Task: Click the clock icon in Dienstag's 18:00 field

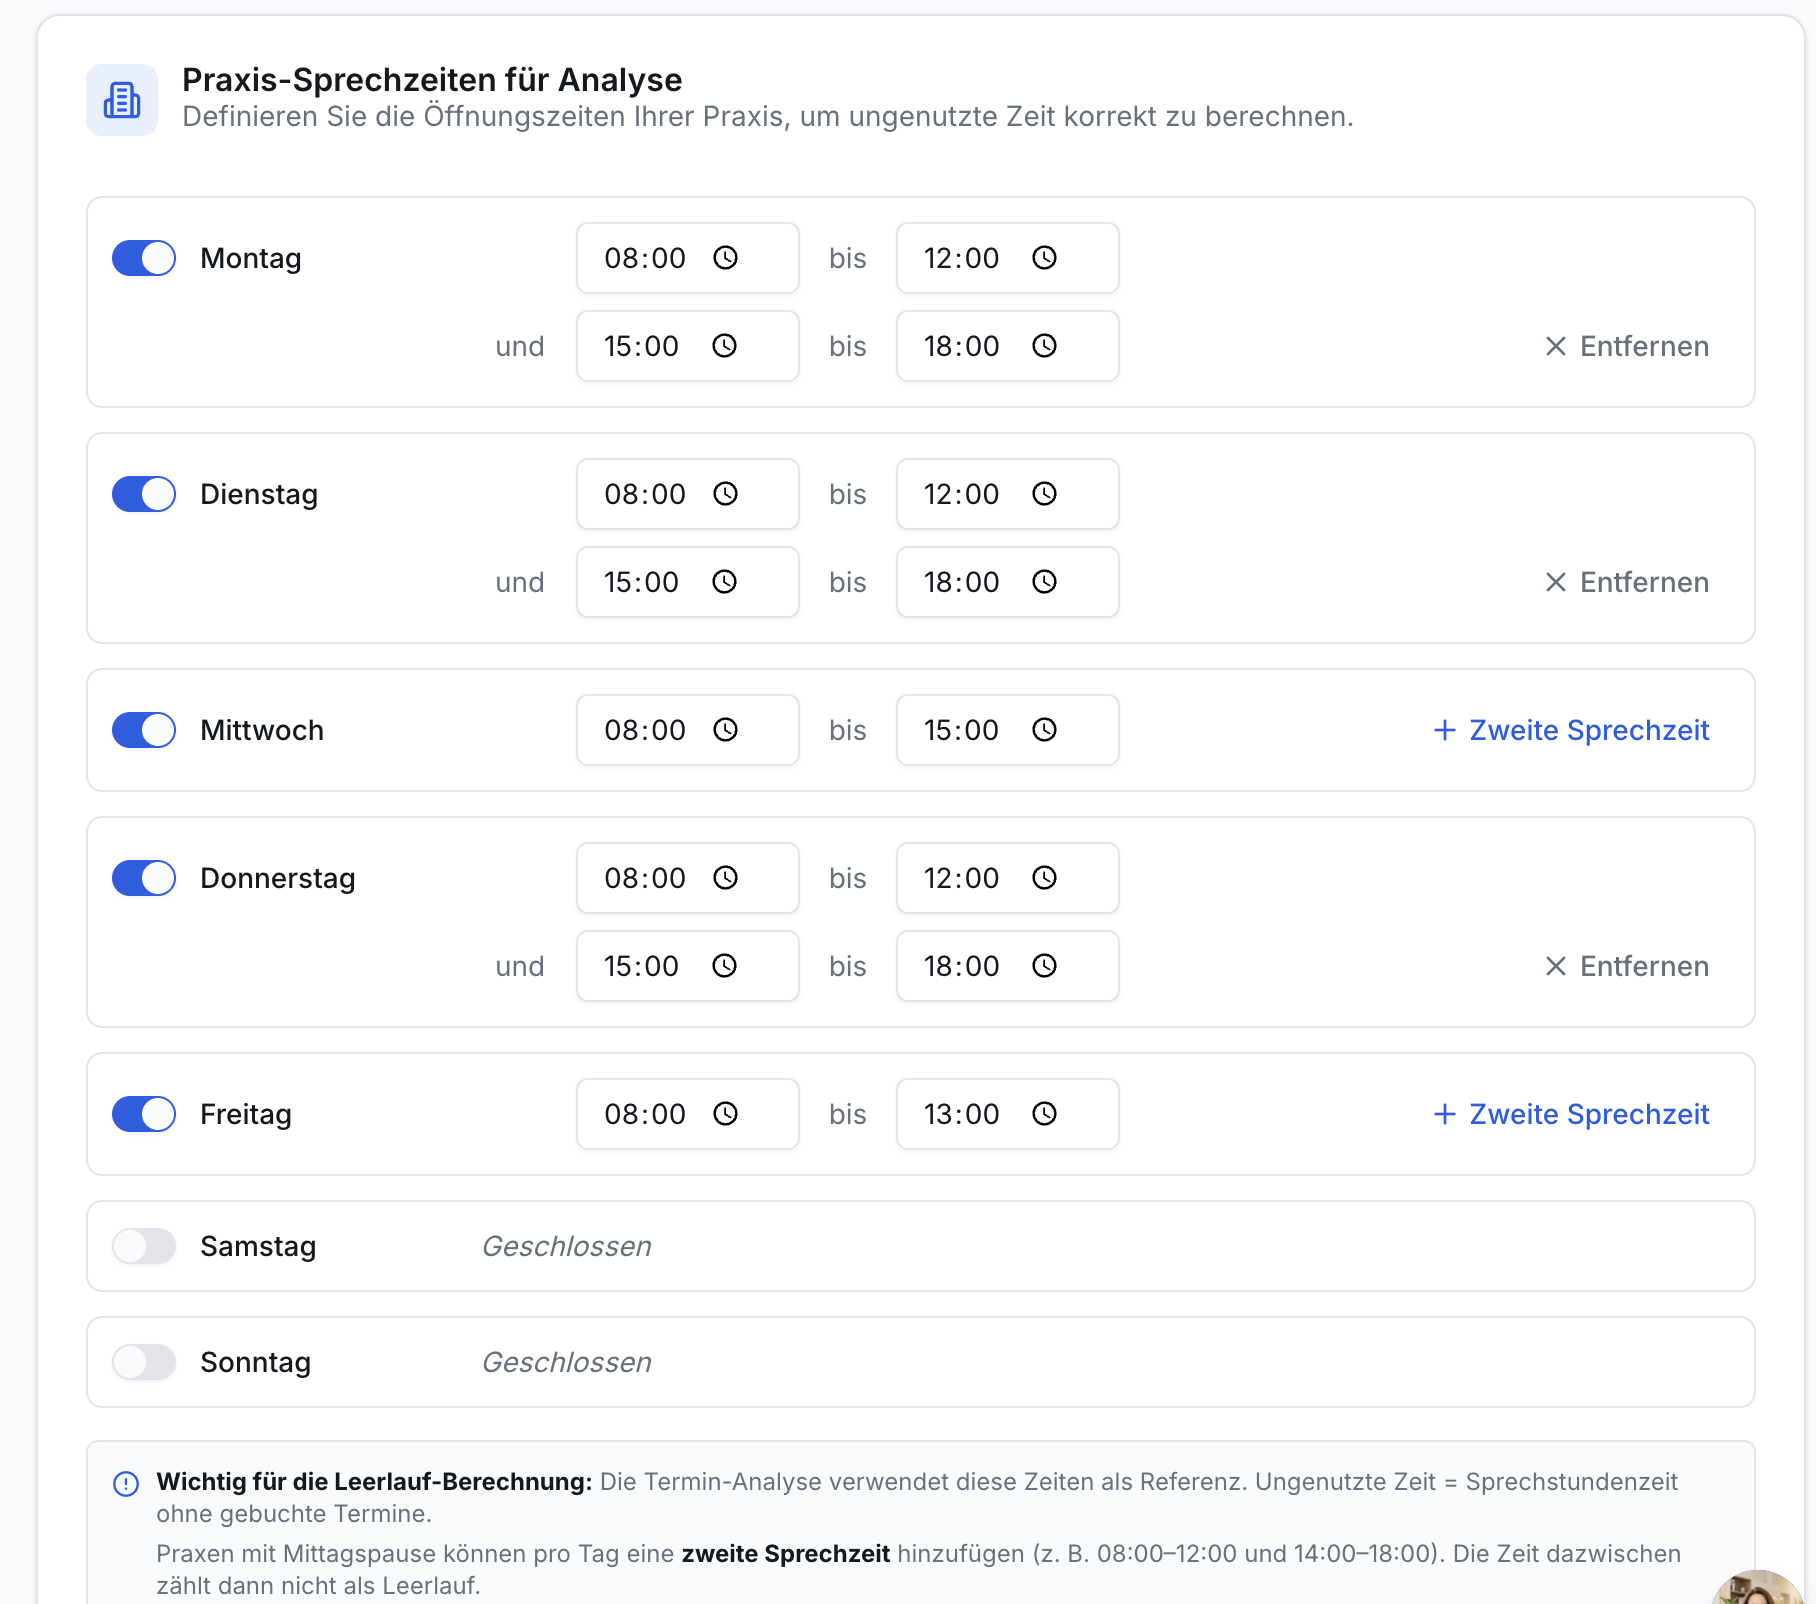Action: click(x=1044, y=582)
